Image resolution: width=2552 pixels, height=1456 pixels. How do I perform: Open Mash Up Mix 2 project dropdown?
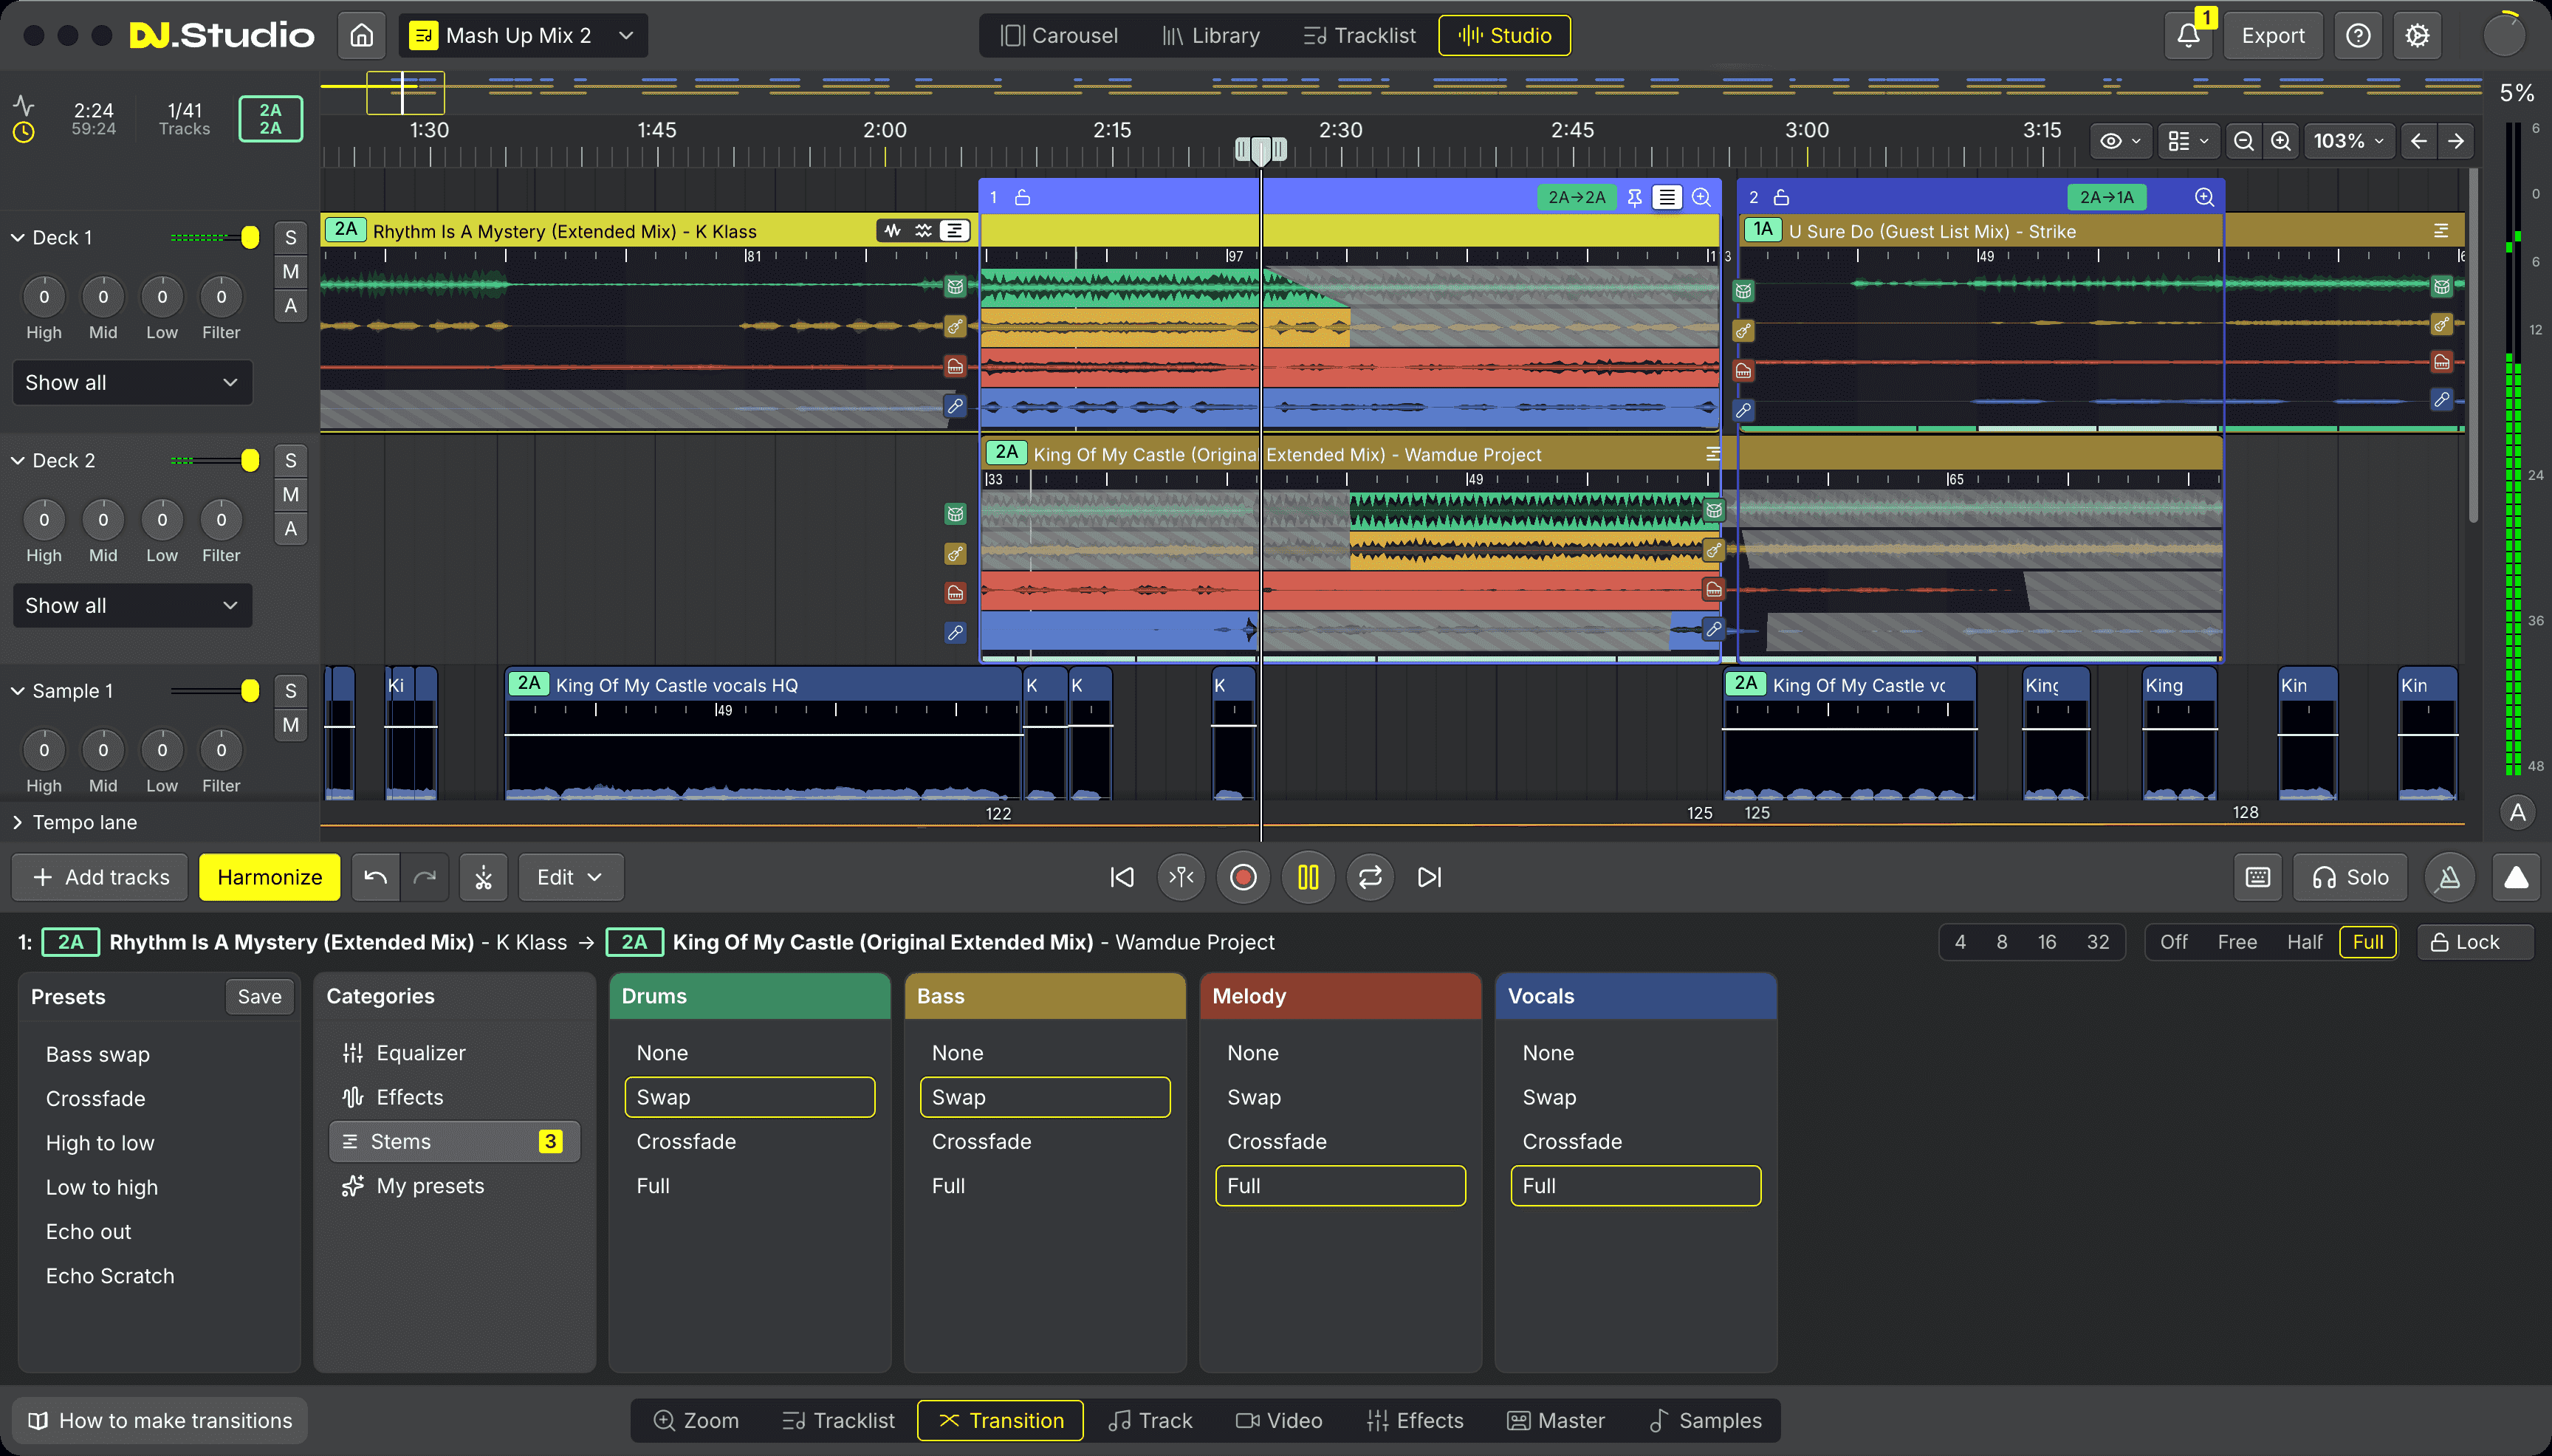(523, 36)
